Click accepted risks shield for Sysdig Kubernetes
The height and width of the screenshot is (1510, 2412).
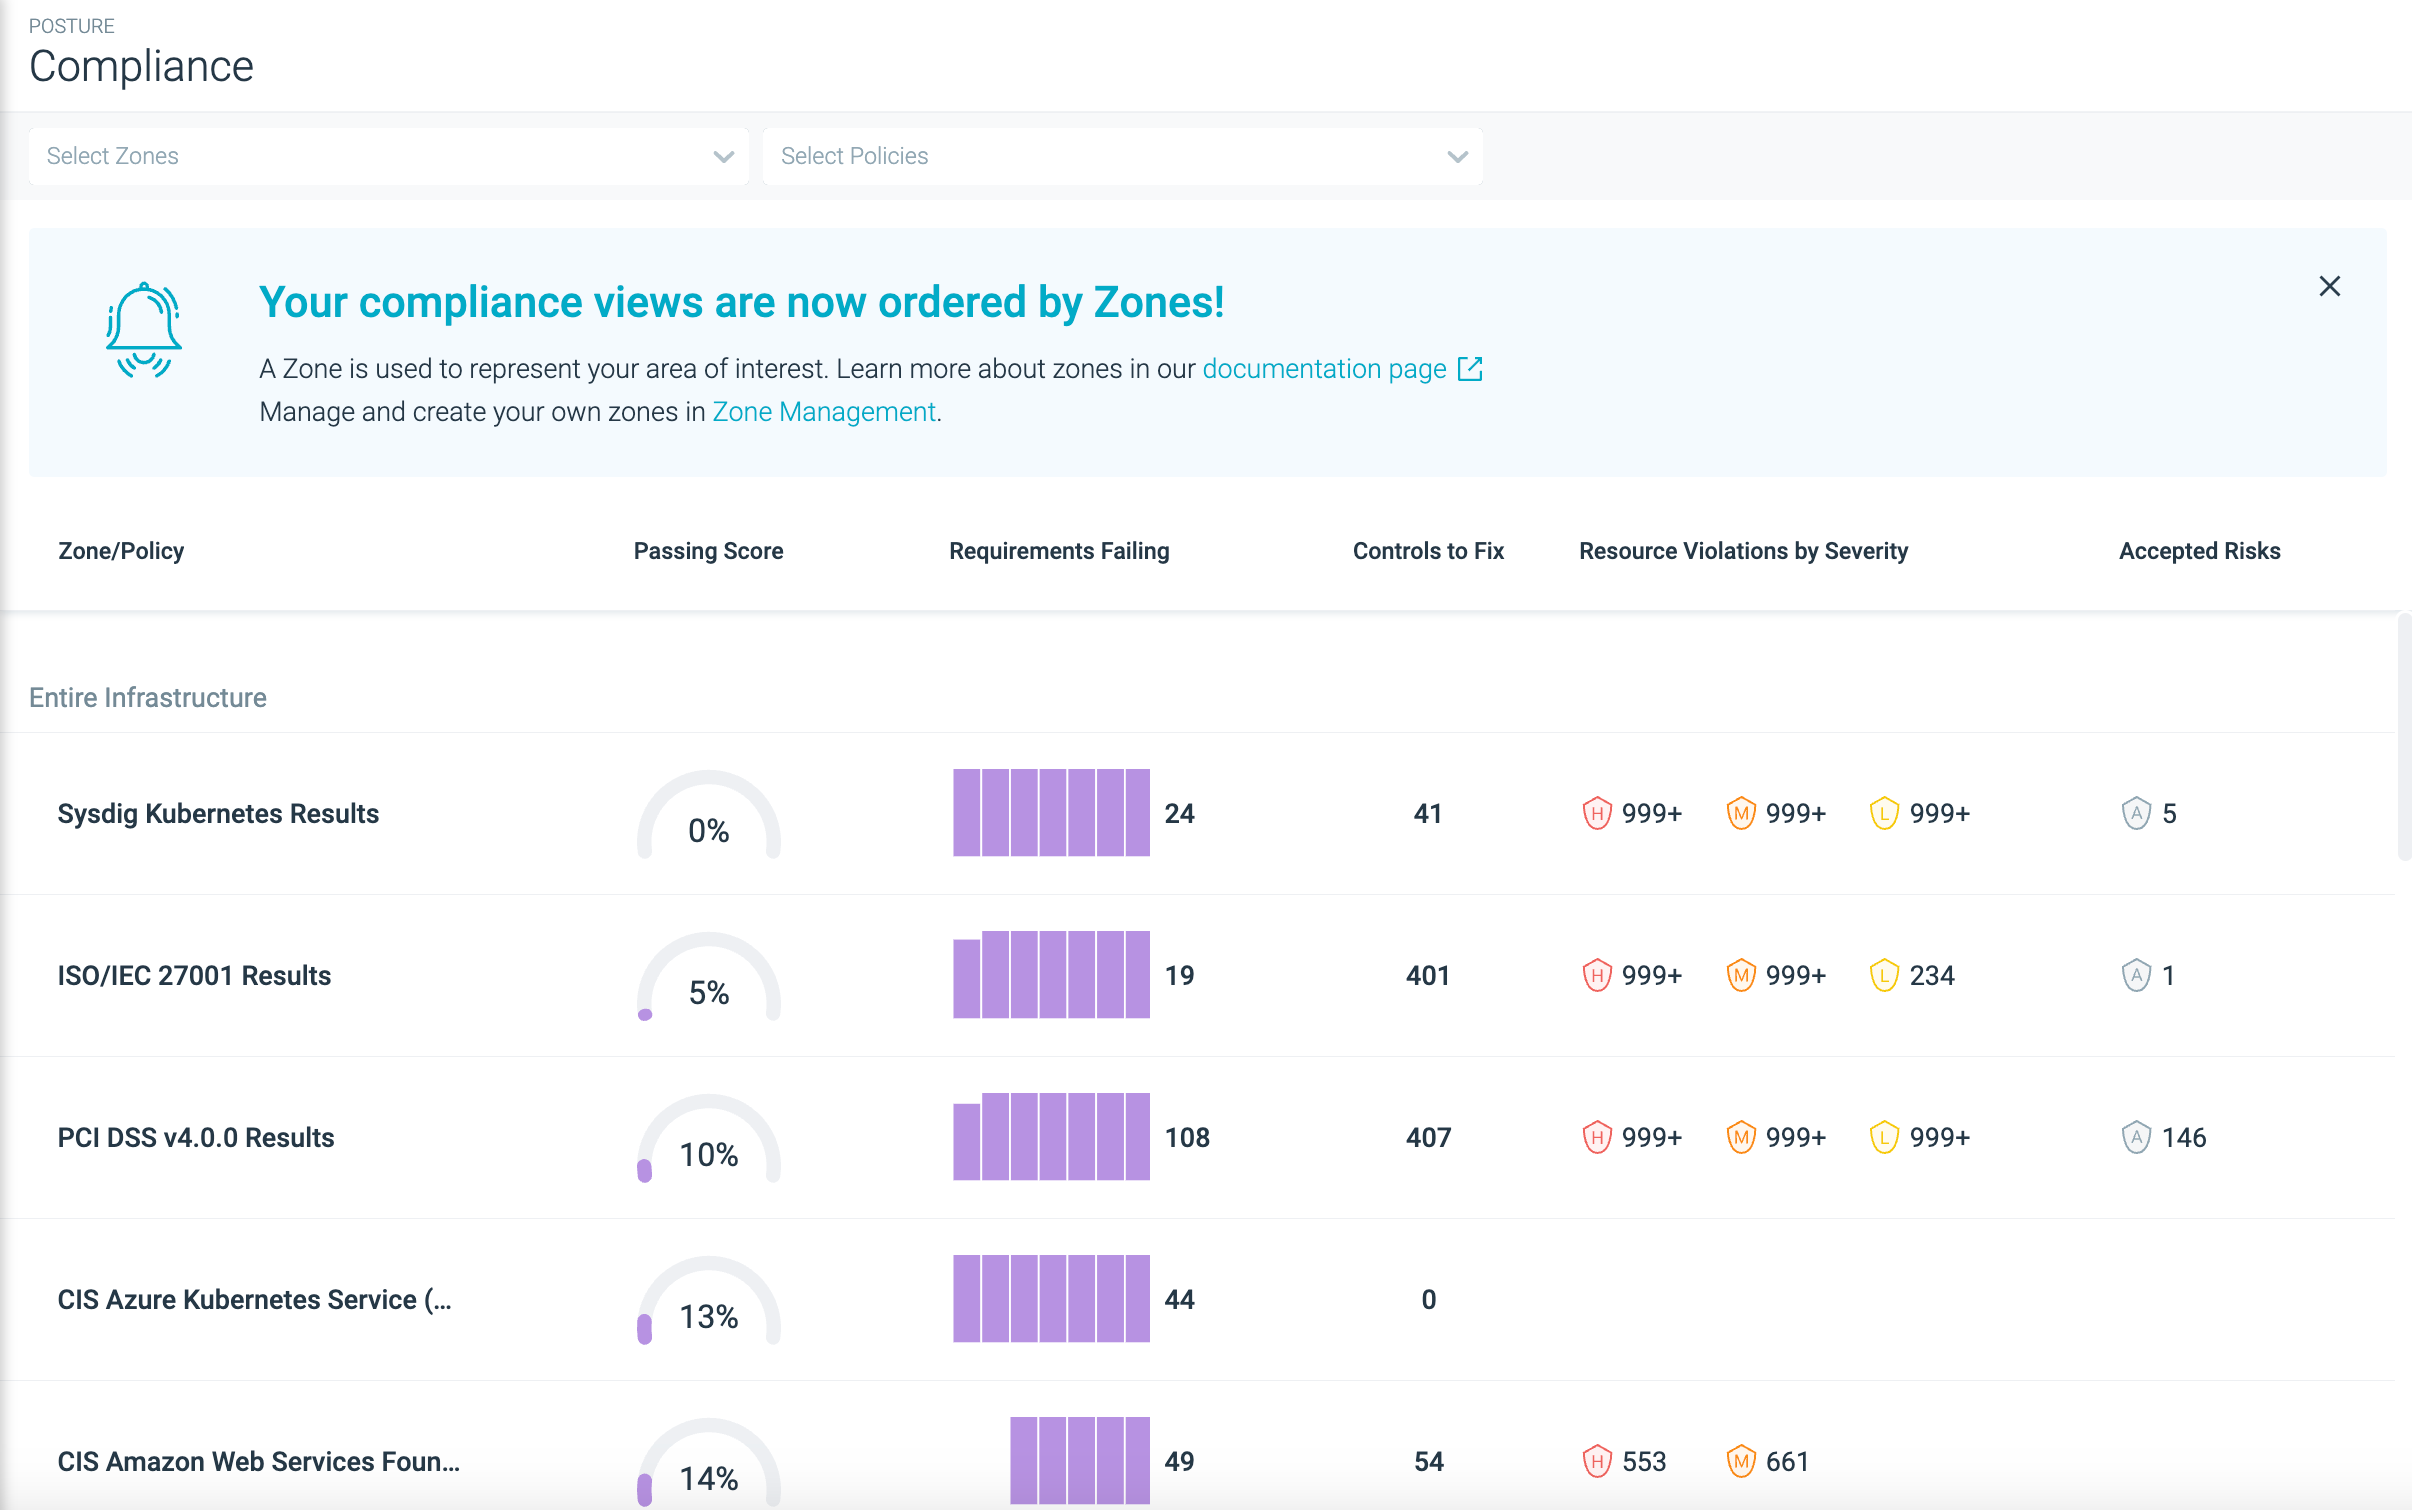[x=2136, y=813]
